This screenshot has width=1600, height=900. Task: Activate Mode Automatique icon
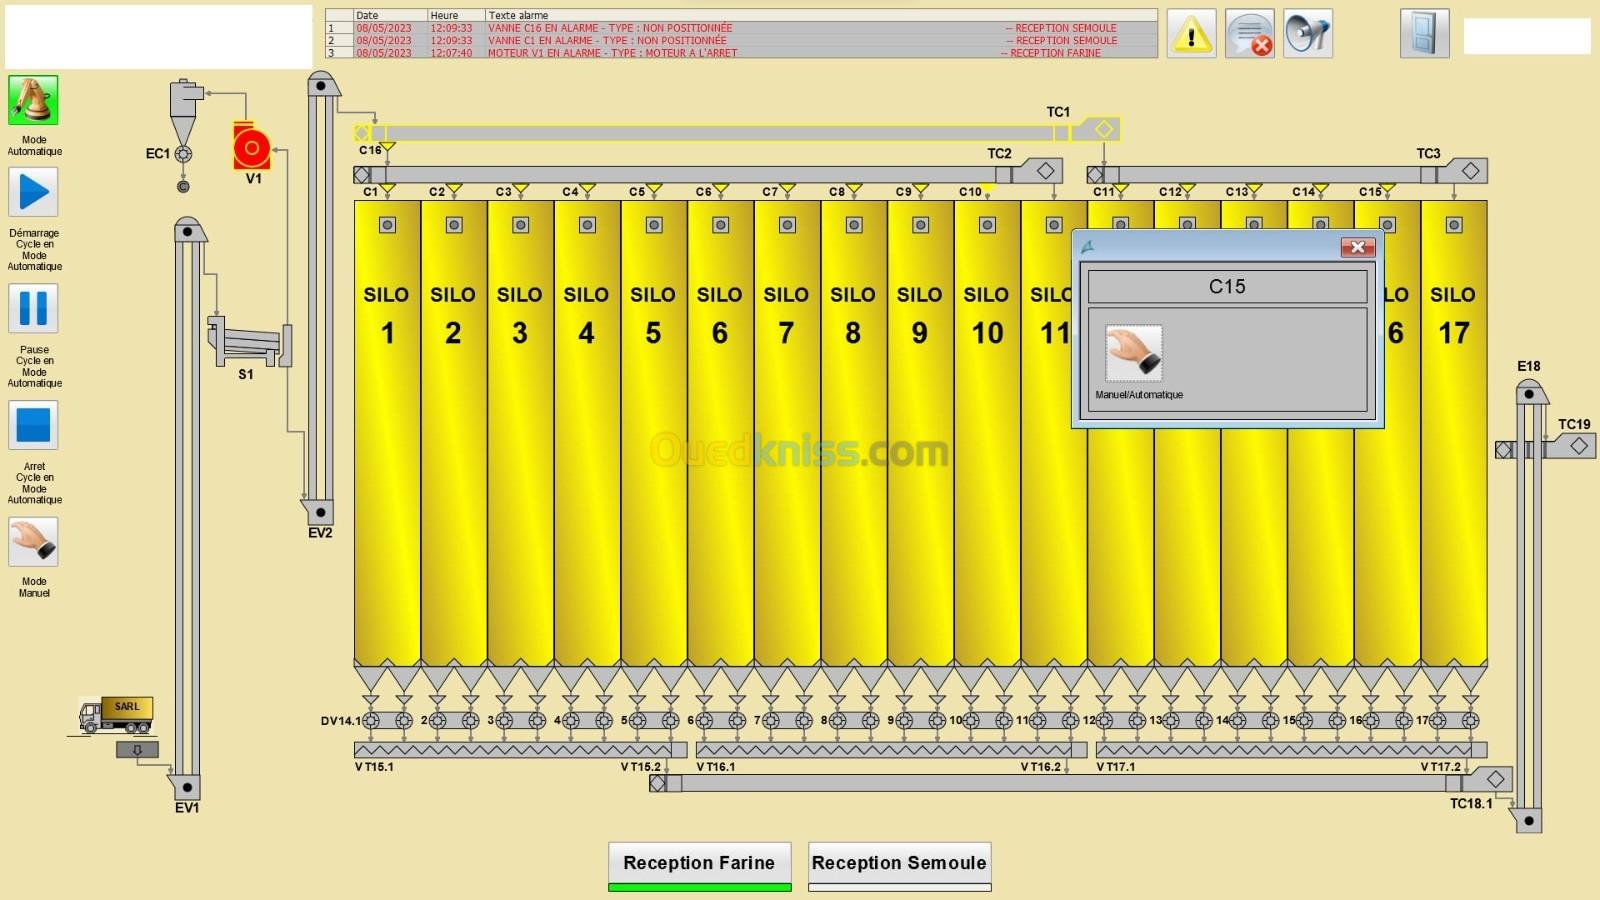[x=33, y=100]
